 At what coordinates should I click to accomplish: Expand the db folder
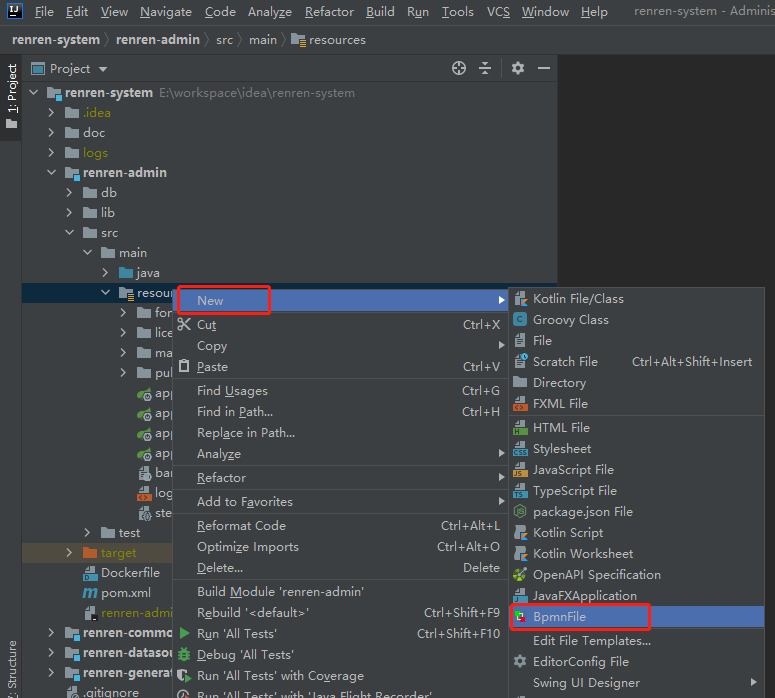point(69,192)
